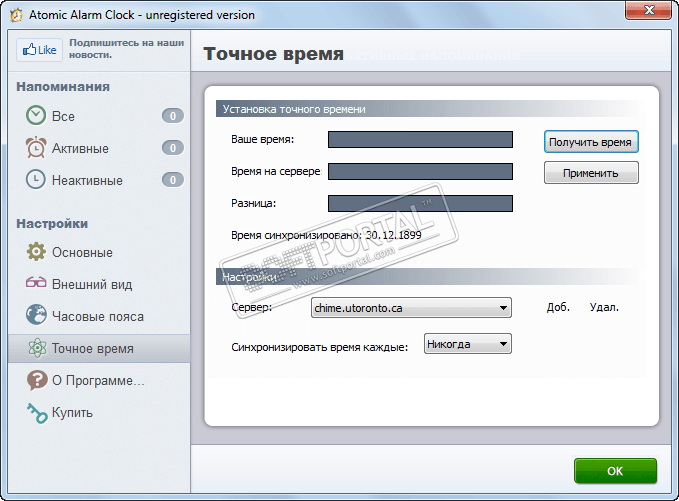Click the count badge next to Все
This screenshot has height=501, width=679.
[173, 116]
